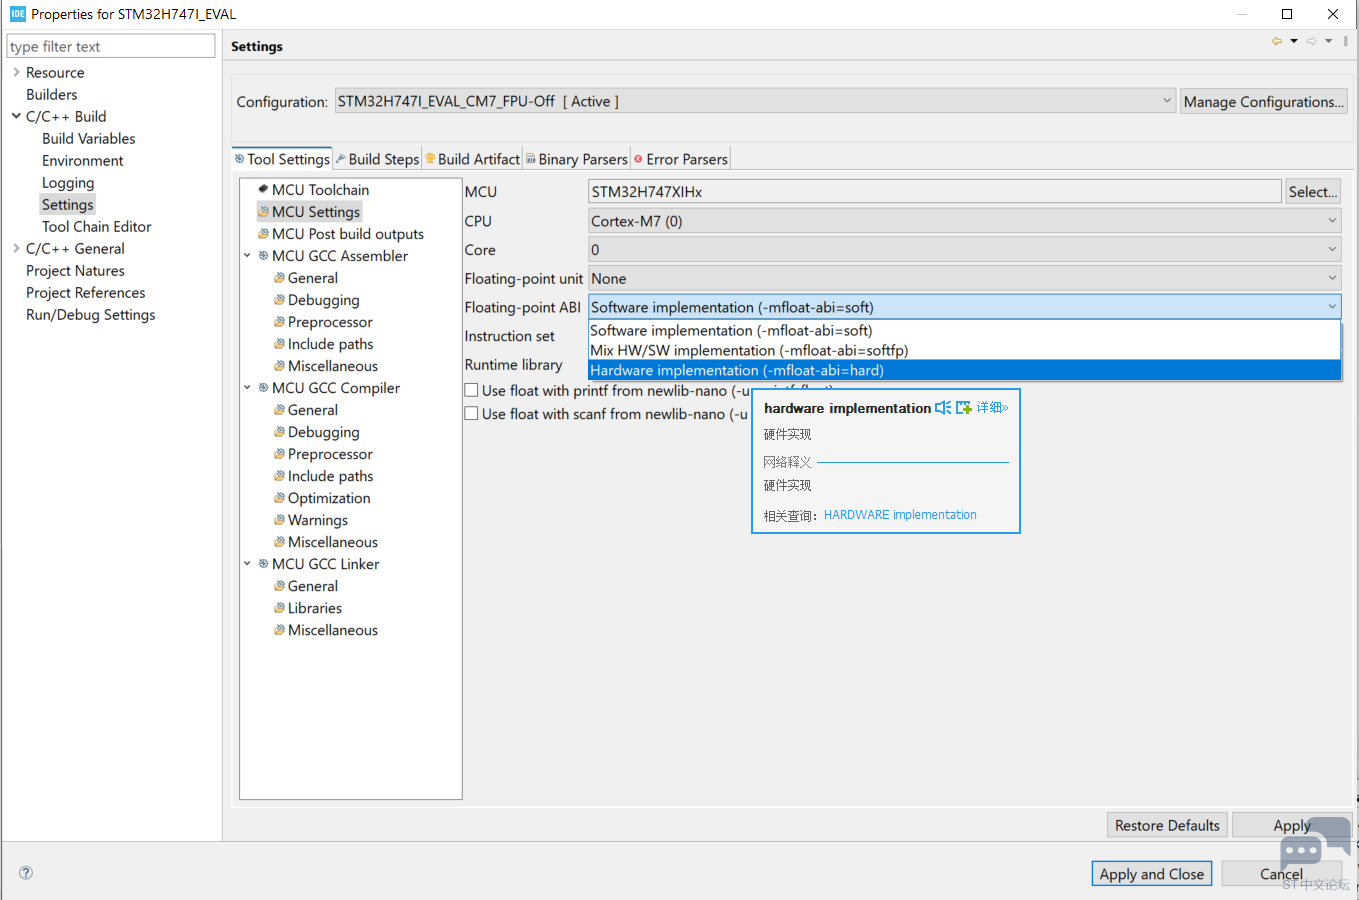The height and width of the screenshot is (900, 1359).
Task: Click Select button next to MCU field
Action: (x=1312, y=191)
